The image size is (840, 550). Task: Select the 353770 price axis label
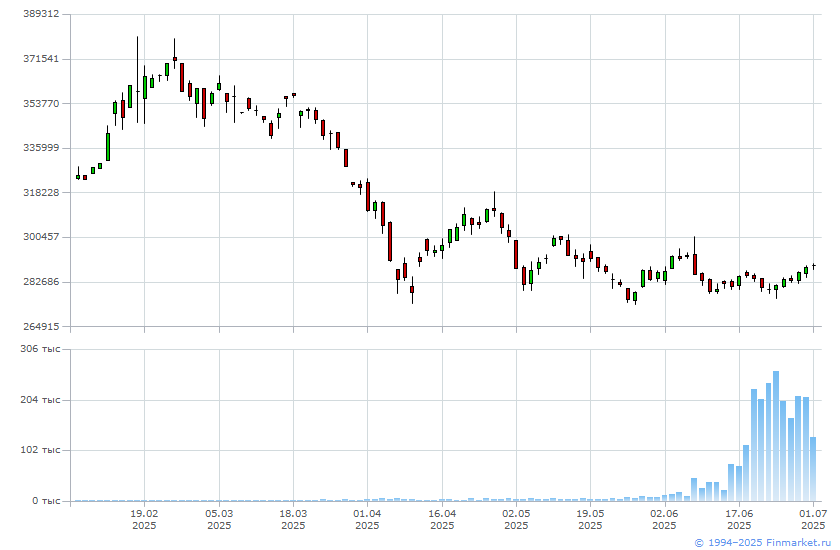[x=41, y=103]
